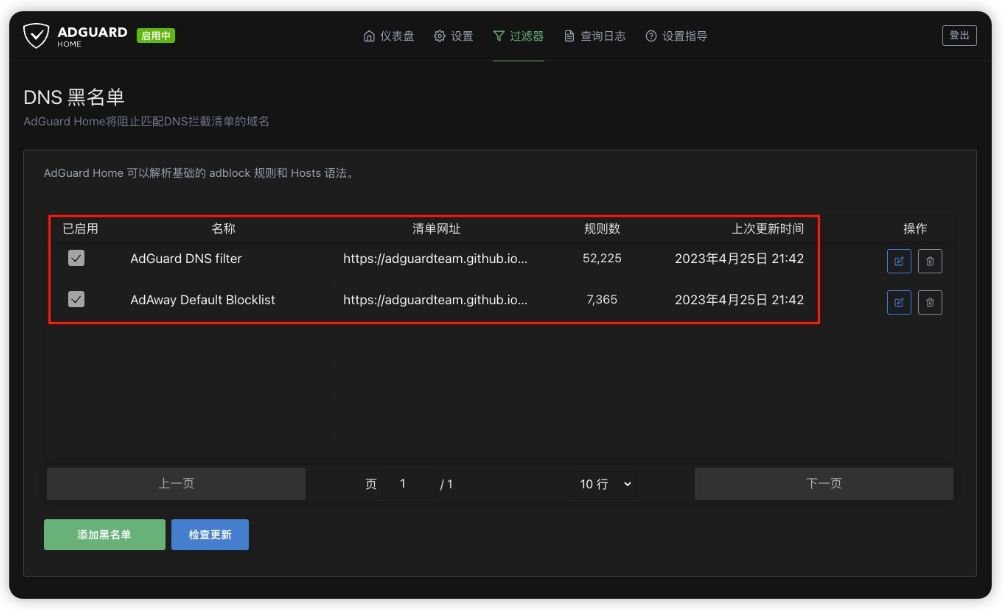Sort by the 上次更新时间 column header
This screenshot has height=610, width=1004.
coord(768,229)
